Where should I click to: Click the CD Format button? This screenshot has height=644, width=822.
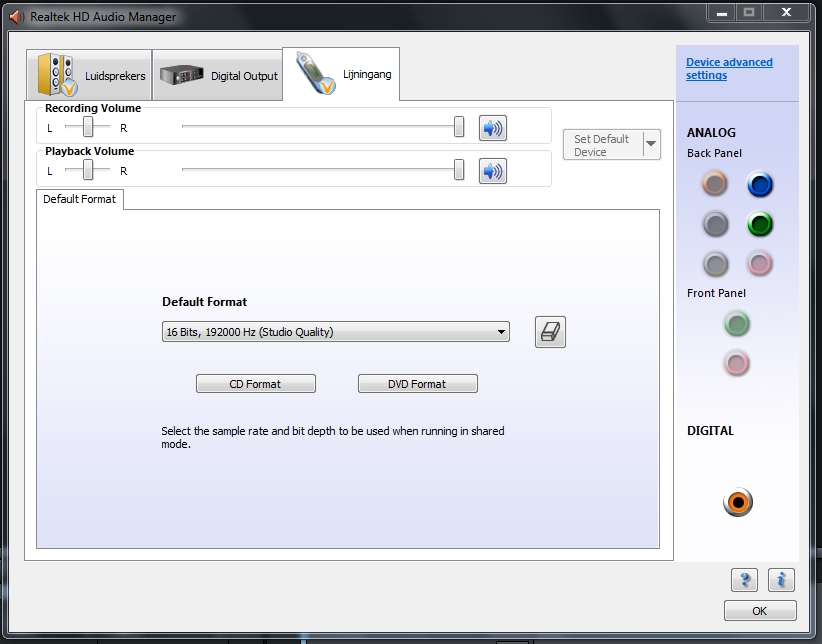point(256,384)
